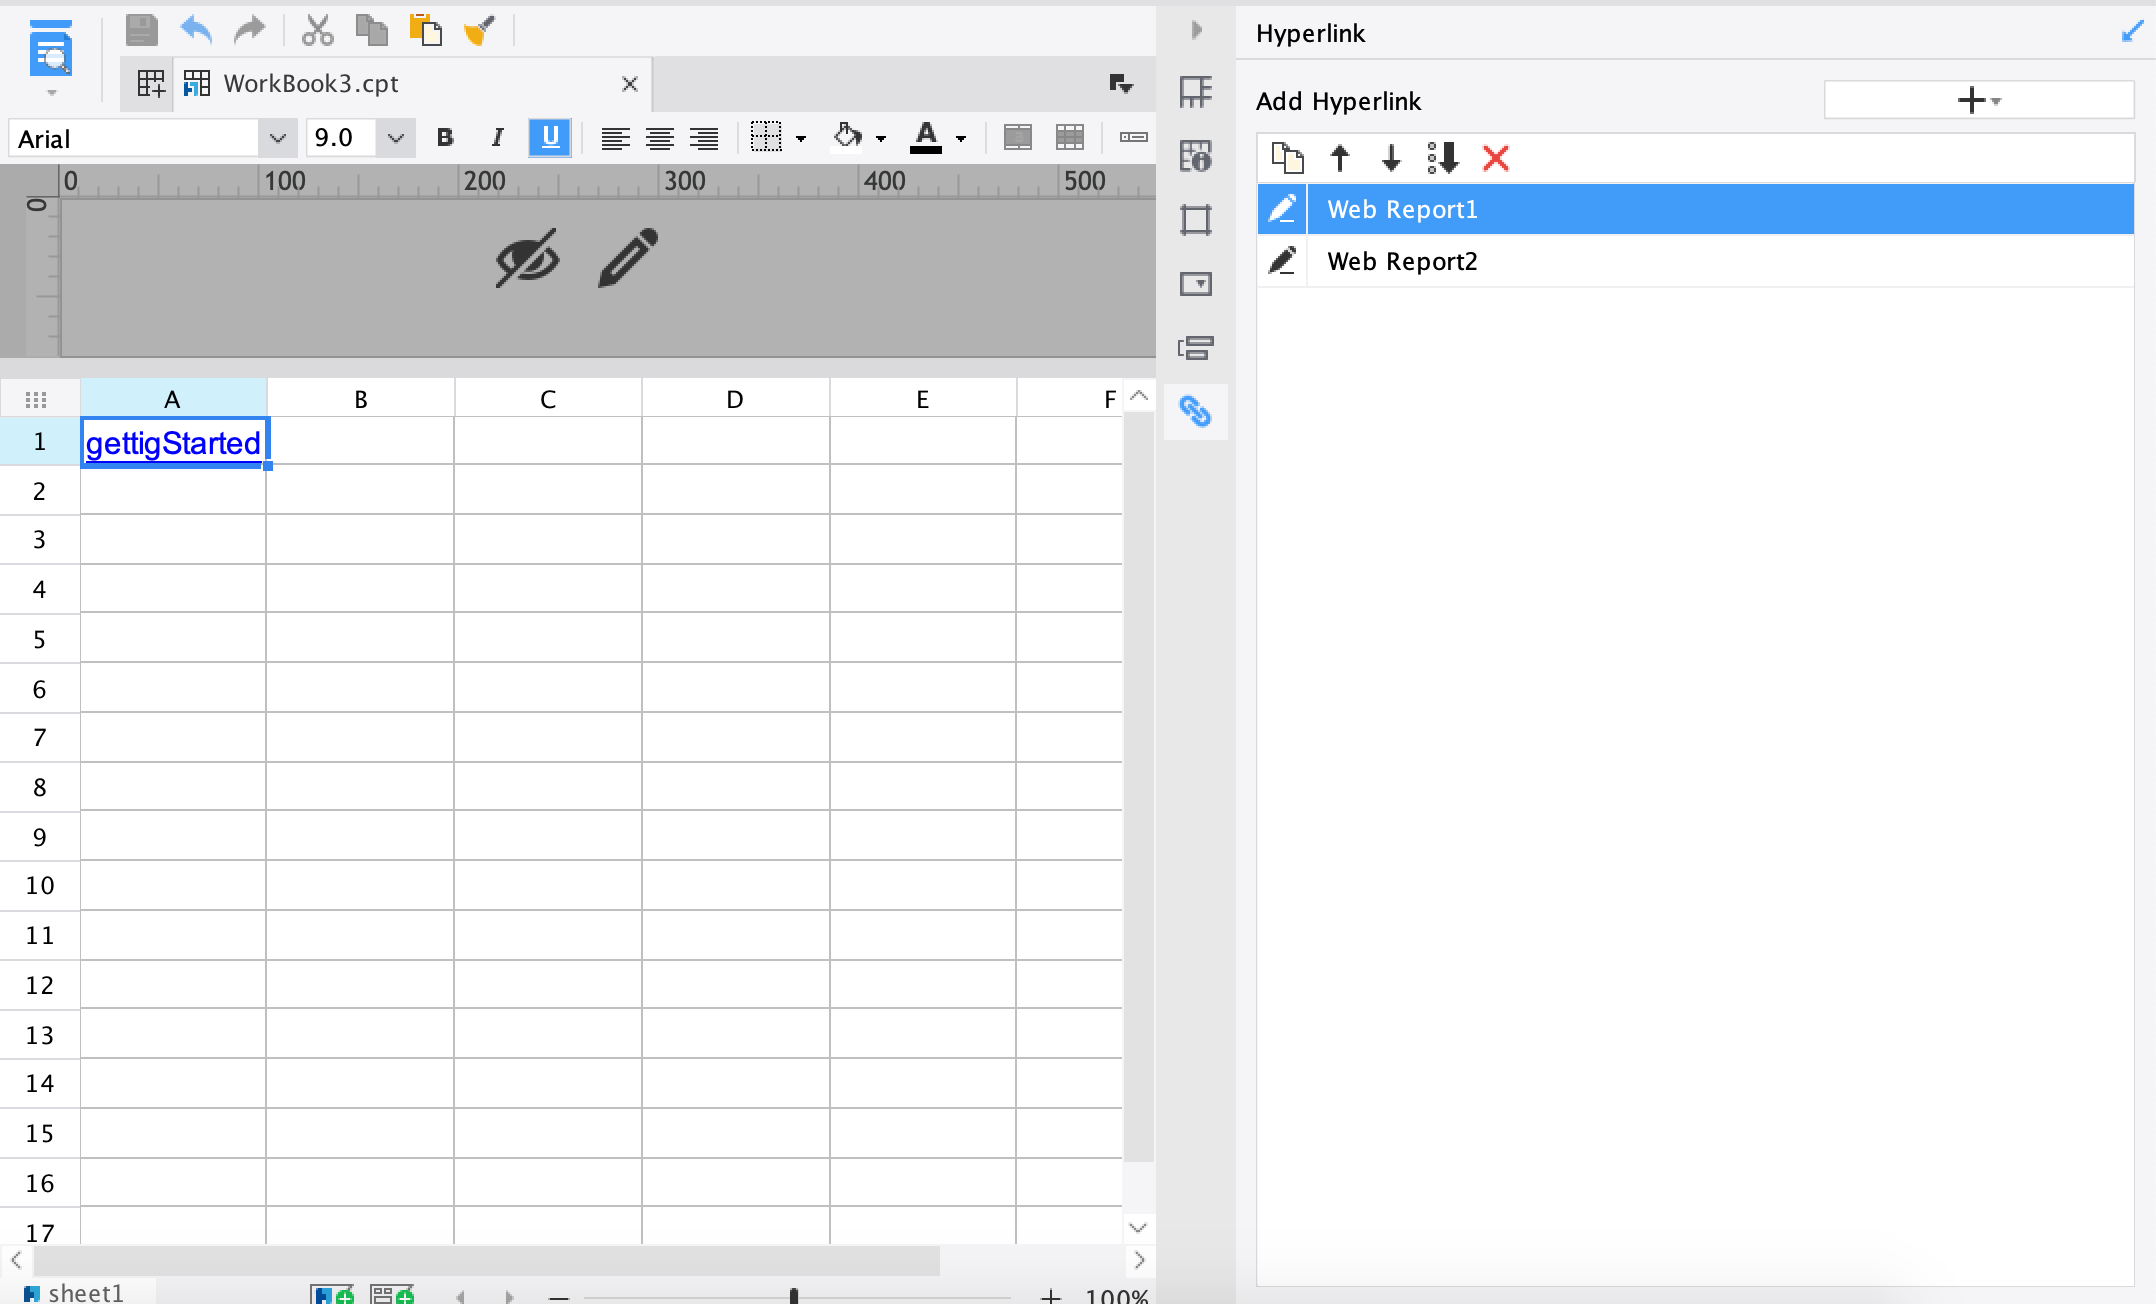Toggle bold formatting
The height and width of the screenshot is (1304, 2156).
pyautogui.click(x=445, y=138)
